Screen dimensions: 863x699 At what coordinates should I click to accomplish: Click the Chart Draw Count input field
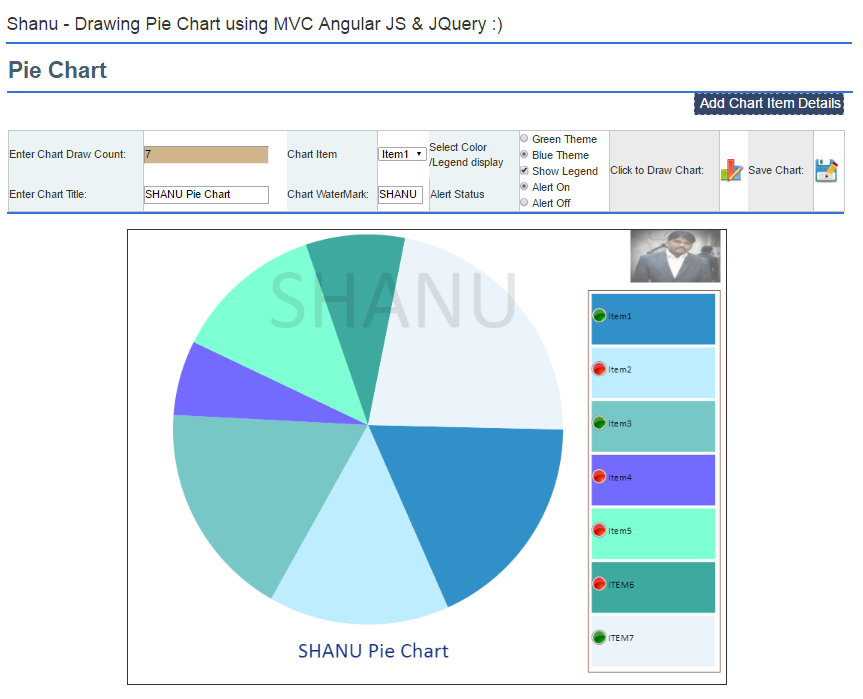[206, 155]
